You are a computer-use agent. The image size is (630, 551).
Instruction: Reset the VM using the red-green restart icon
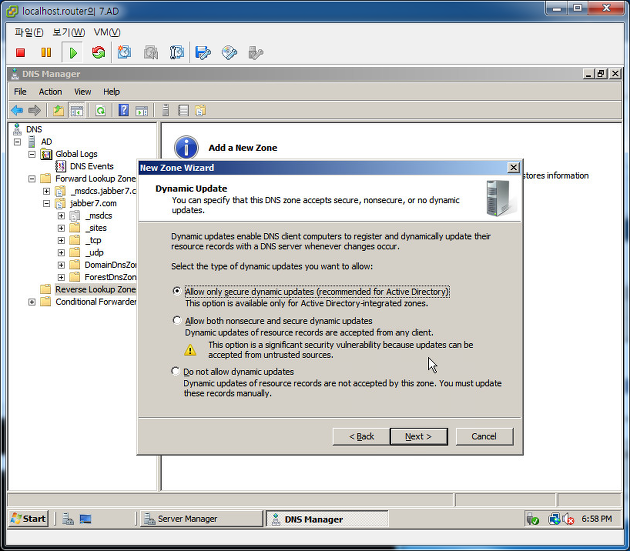pyautogui.click(x=98, y=53)
